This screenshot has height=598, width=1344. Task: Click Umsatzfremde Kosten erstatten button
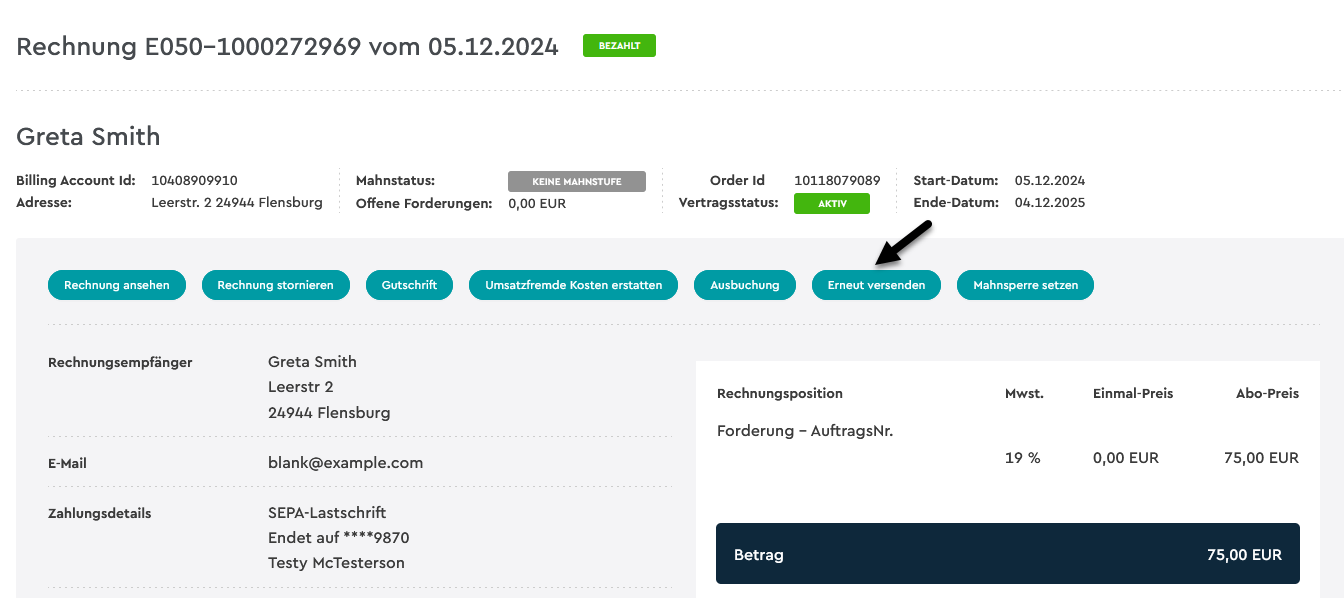574,285
